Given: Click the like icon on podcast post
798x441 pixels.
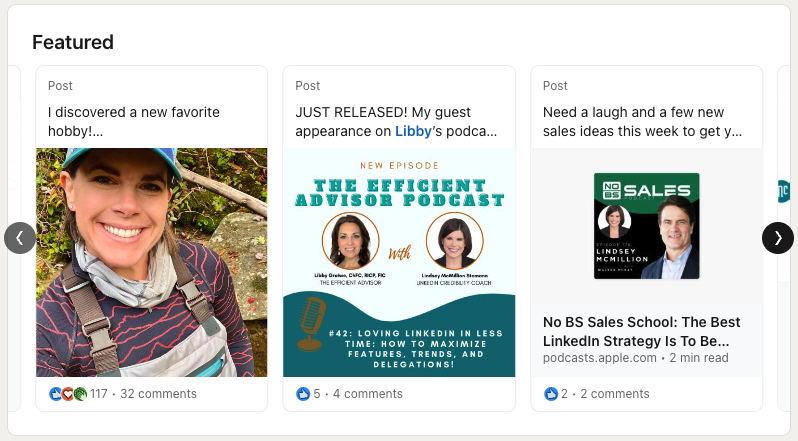Looking at the screenshot, I should (303, 394).
